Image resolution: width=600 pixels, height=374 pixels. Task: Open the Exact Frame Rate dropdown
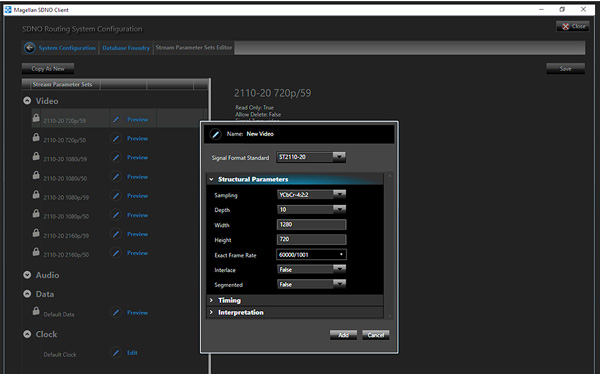tap(341, 255)
